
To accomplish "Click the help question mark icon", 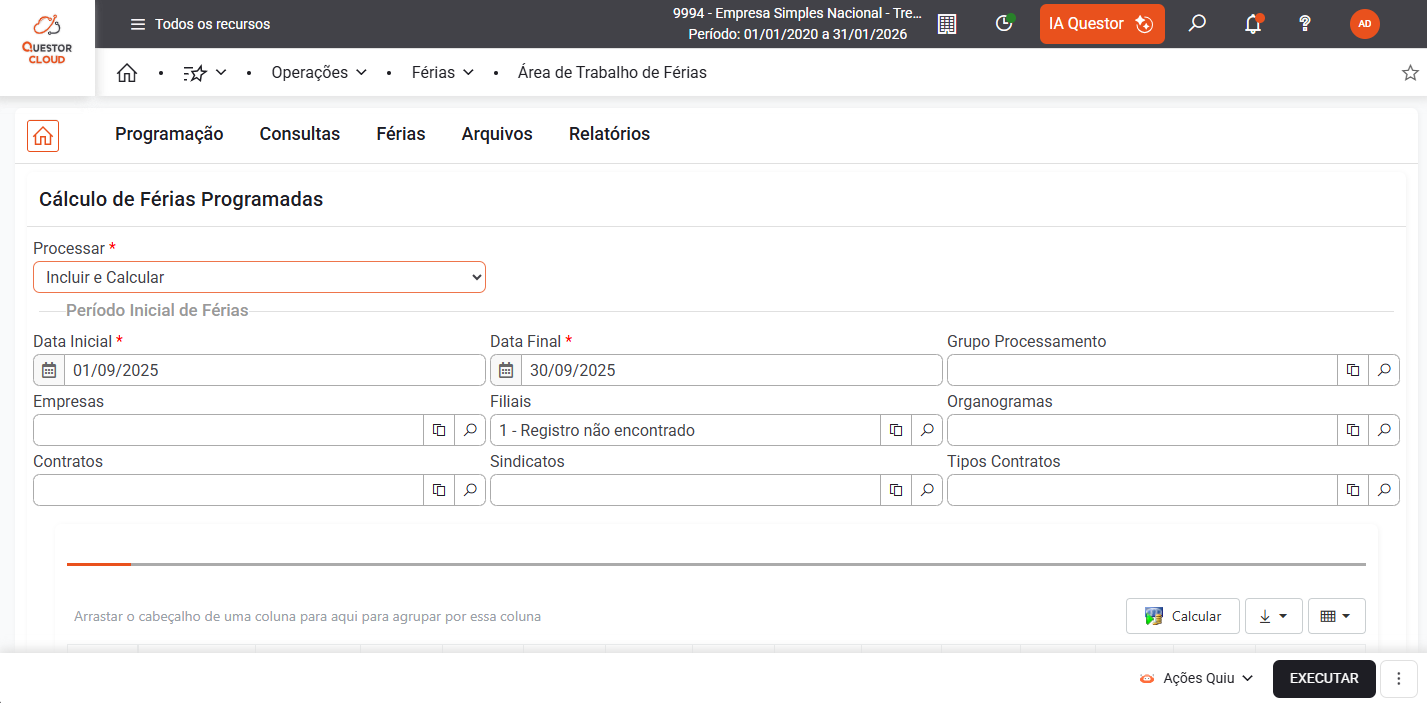I will tap(1304, 24).
